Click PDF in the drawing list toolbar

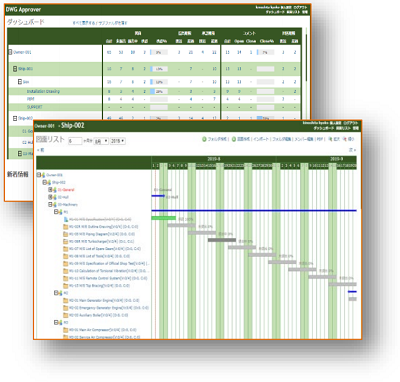(320, 139)
